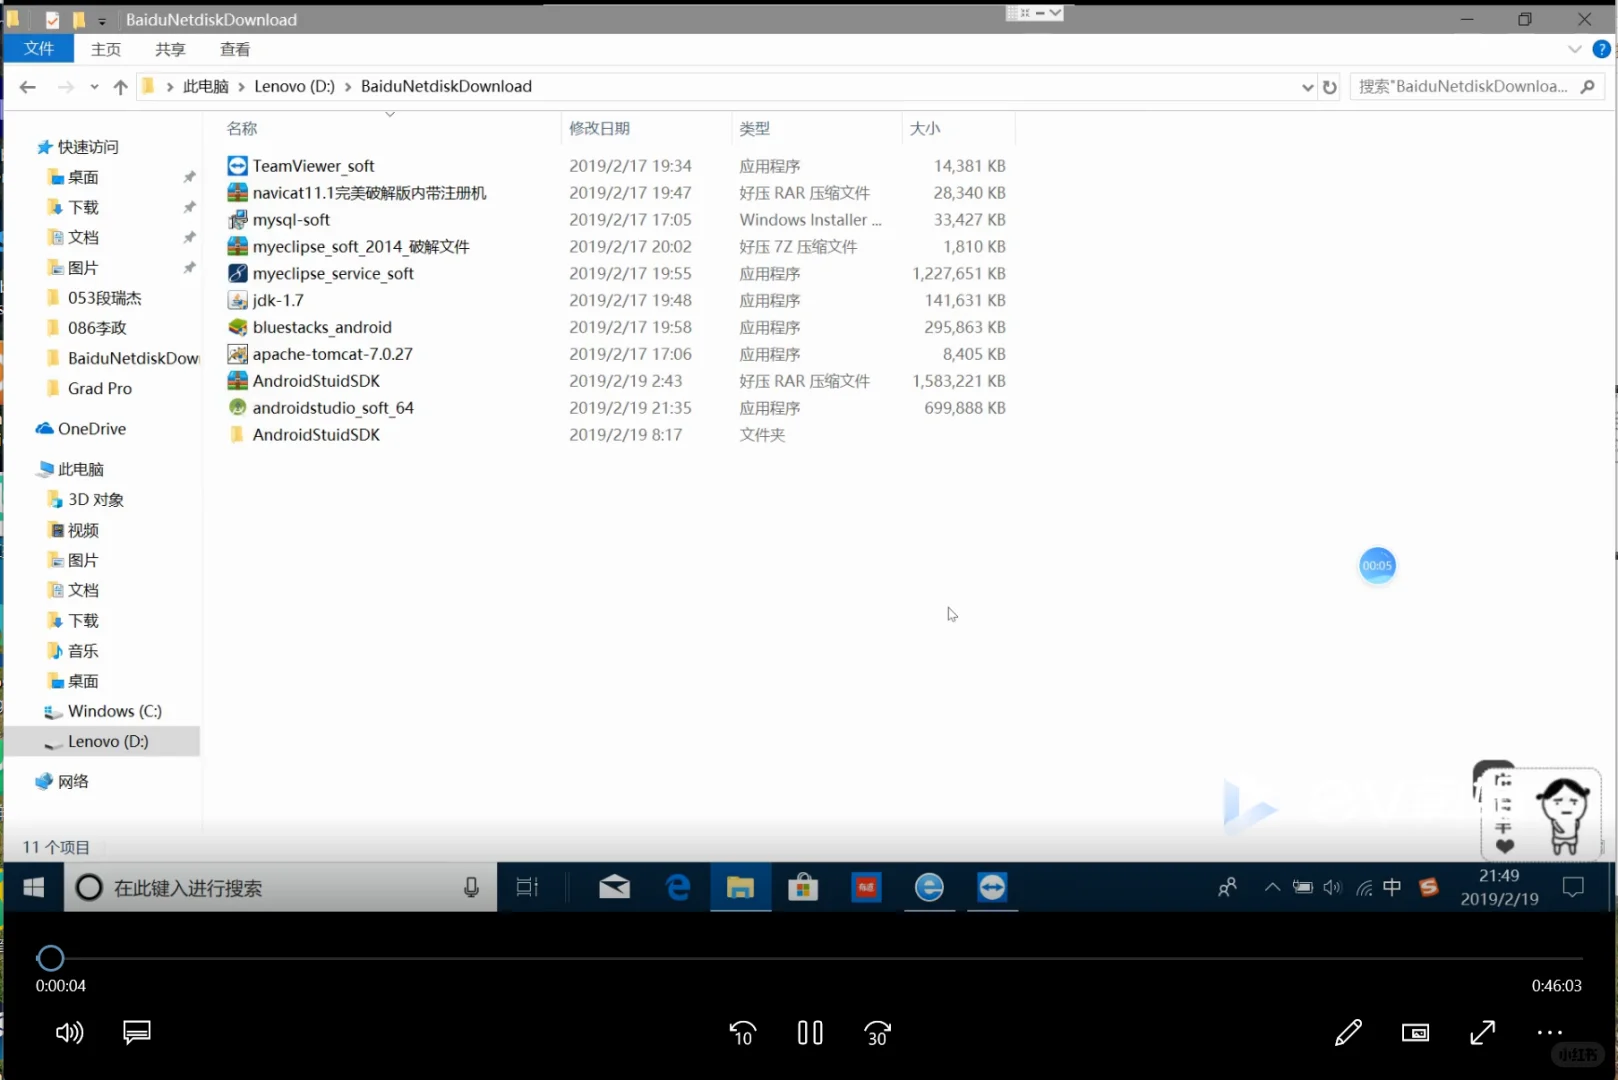Pause the video playback
The image size is (1618, 1080).
click(810, 1033)
